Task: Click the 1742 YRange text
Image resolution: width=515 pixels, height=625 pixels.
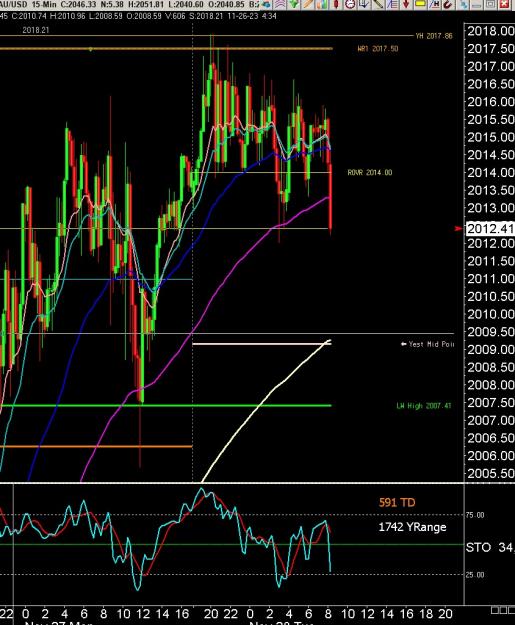Action: point(412,527)
